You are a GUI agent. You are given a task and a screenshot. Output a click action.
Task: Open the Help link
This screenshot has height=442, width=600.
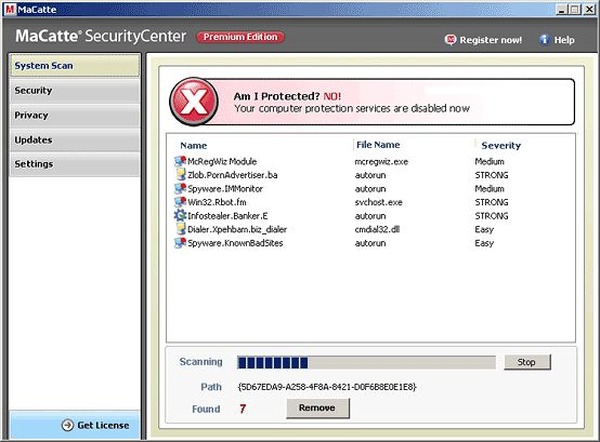(564, 40)
